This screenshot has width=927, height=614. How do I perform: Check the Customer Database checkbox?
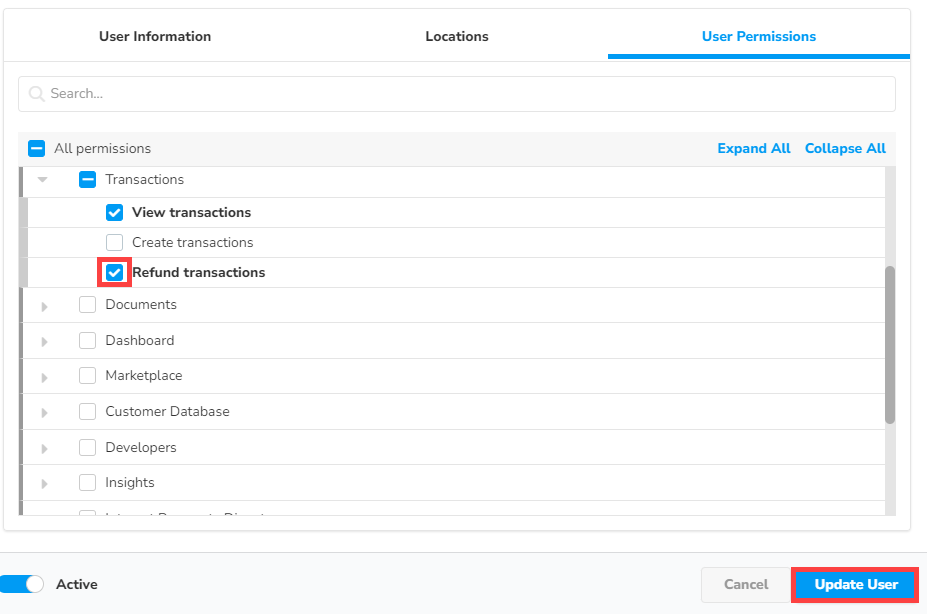pyautogui.click(x=87, y=412)
